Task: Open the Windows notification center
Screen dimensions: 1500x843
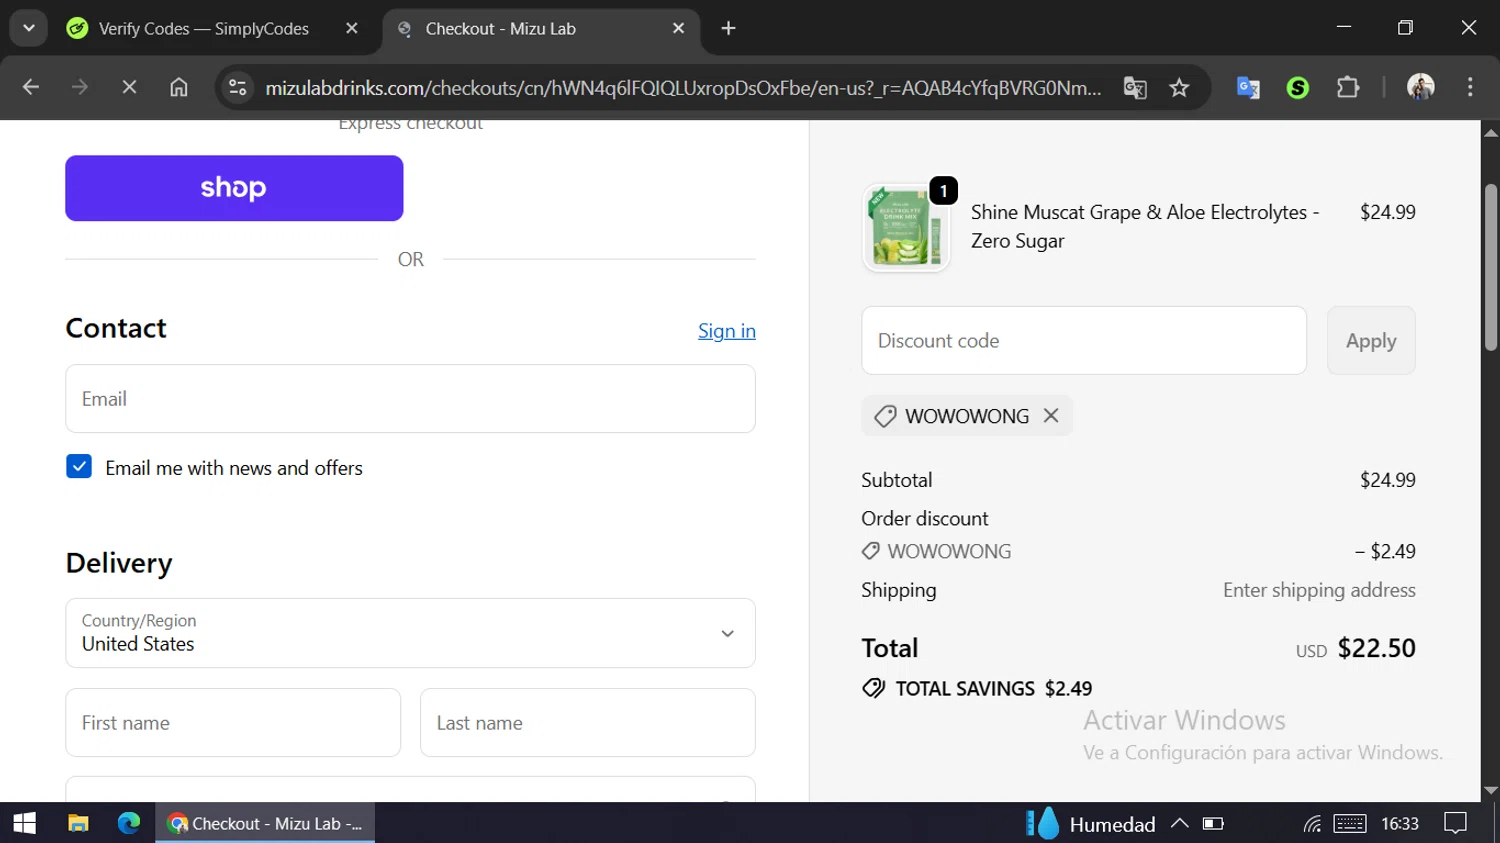Action: [x=1456, y=823]
